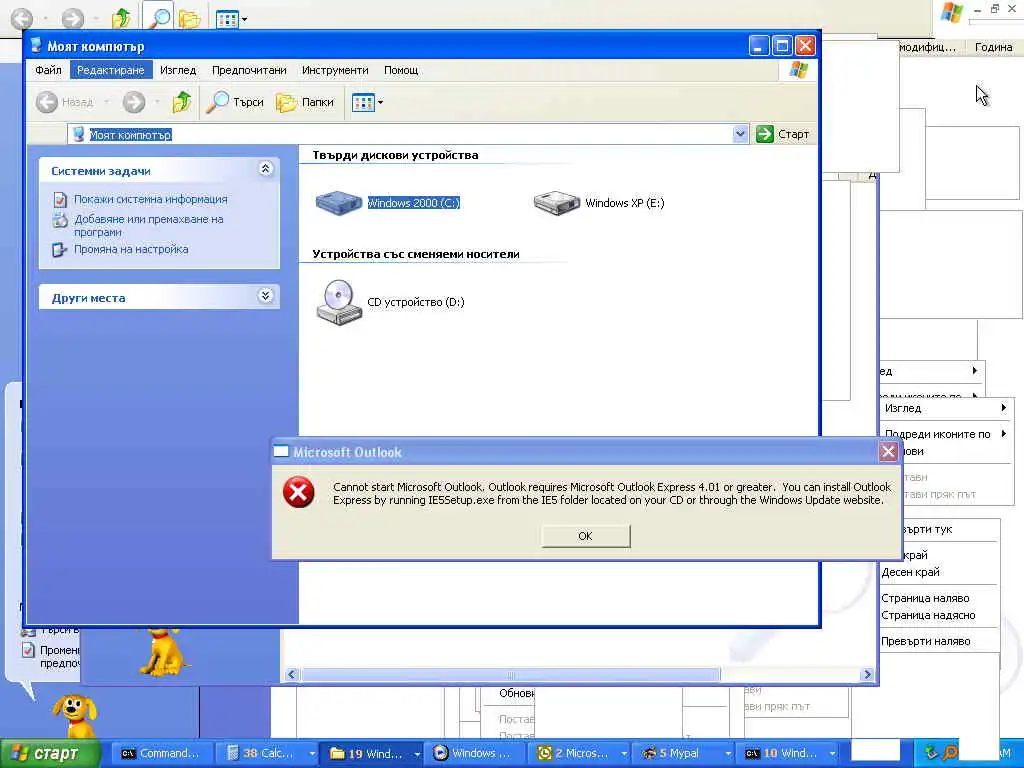Open the back history dropdown arrow beside Назад
Viewport: 1024px width, 768px height.
106,102
